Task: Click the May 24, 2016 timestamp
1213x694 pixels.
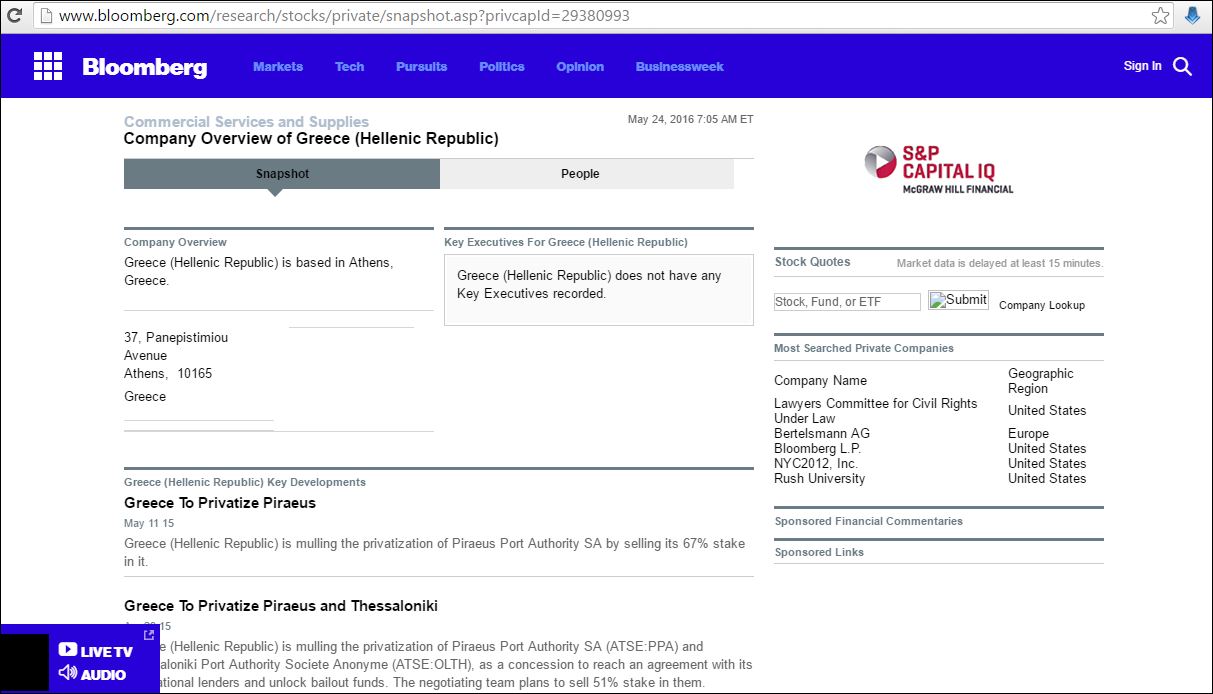Action: tap(691, 119)
